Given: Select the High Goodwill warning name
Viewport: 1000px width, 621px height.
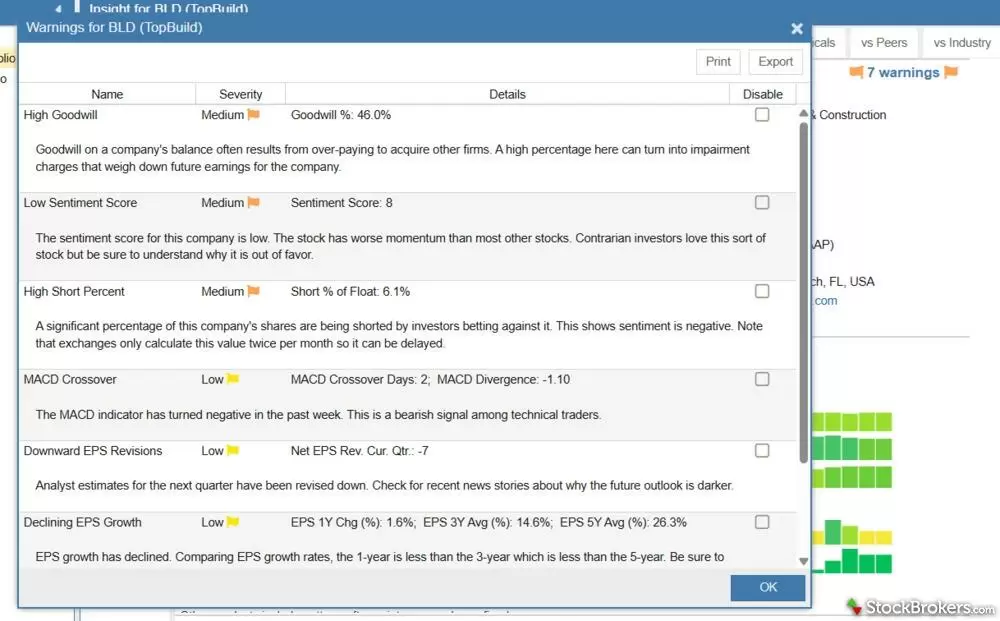Looking at the screenshot, I should pyautogui.click(x=61, y=115).
